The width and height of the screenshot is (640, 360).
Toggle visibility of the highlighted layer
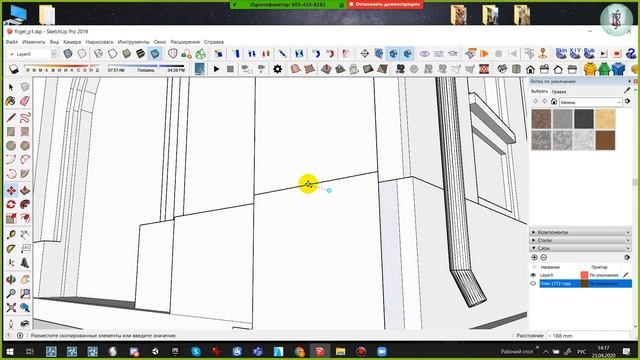(x=533, y=283)
